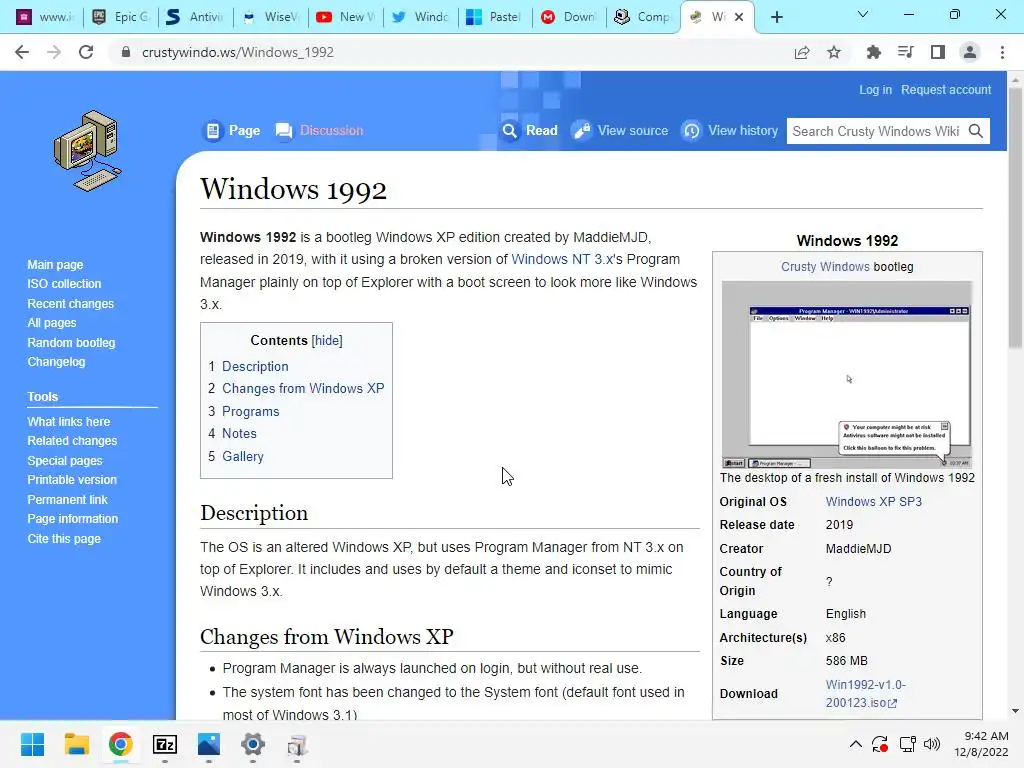Click the external link icon beside the ISO download
Image resolution: width=1024 pixels, height=768 pixels.
pos(893,703)
